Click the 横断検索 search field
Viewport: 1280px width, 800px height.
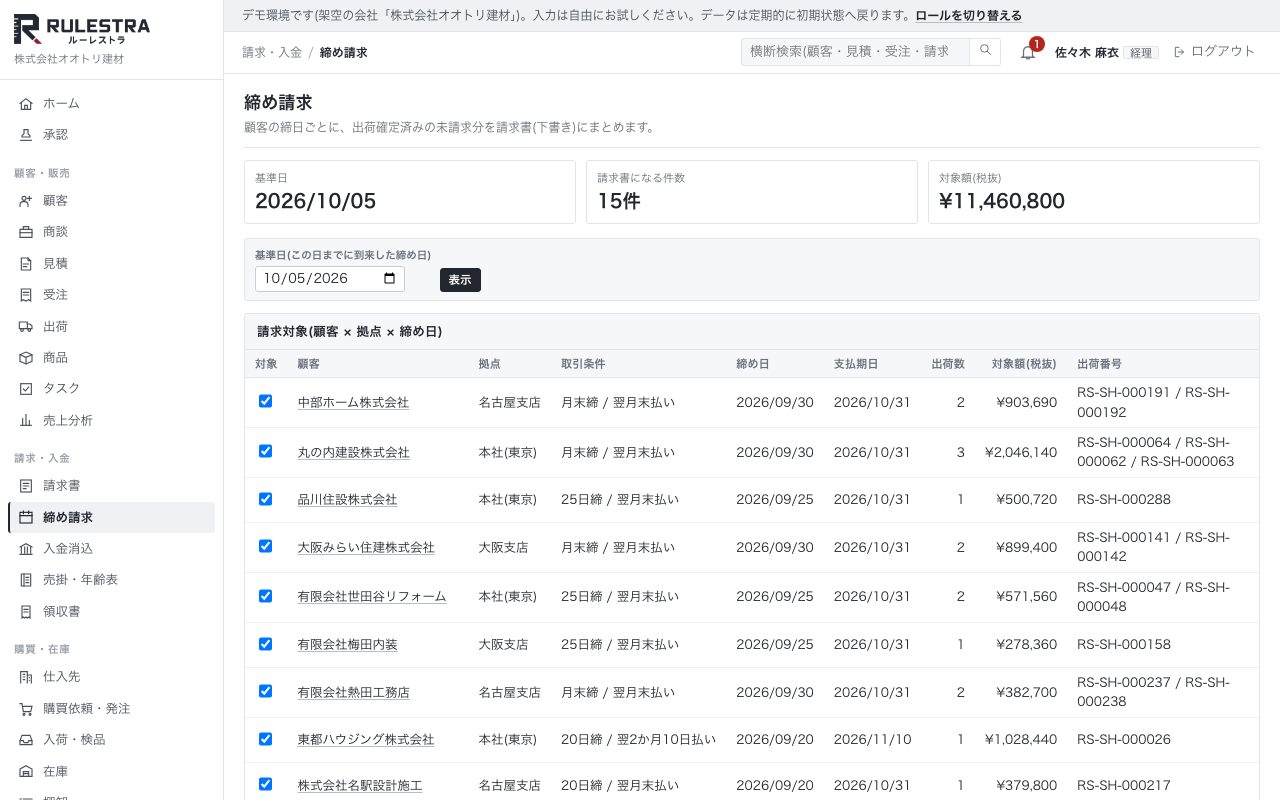(856, 52)
